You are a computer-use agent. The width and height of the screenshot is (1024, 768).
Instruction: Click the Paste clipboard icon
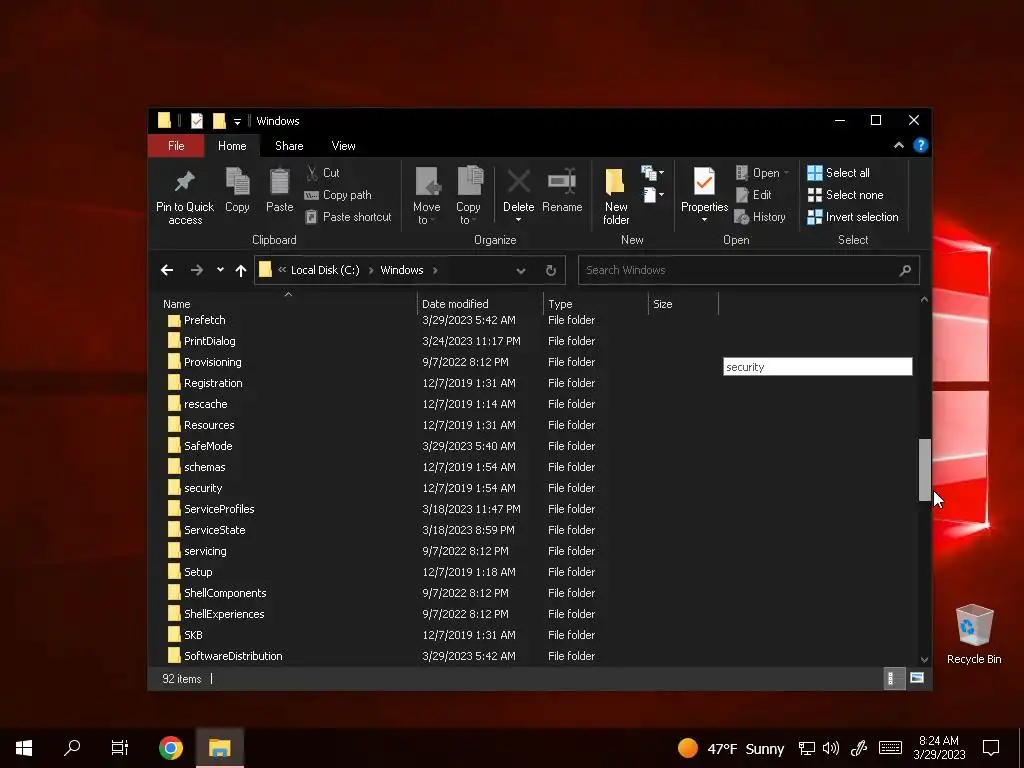[x=280, y=182]
